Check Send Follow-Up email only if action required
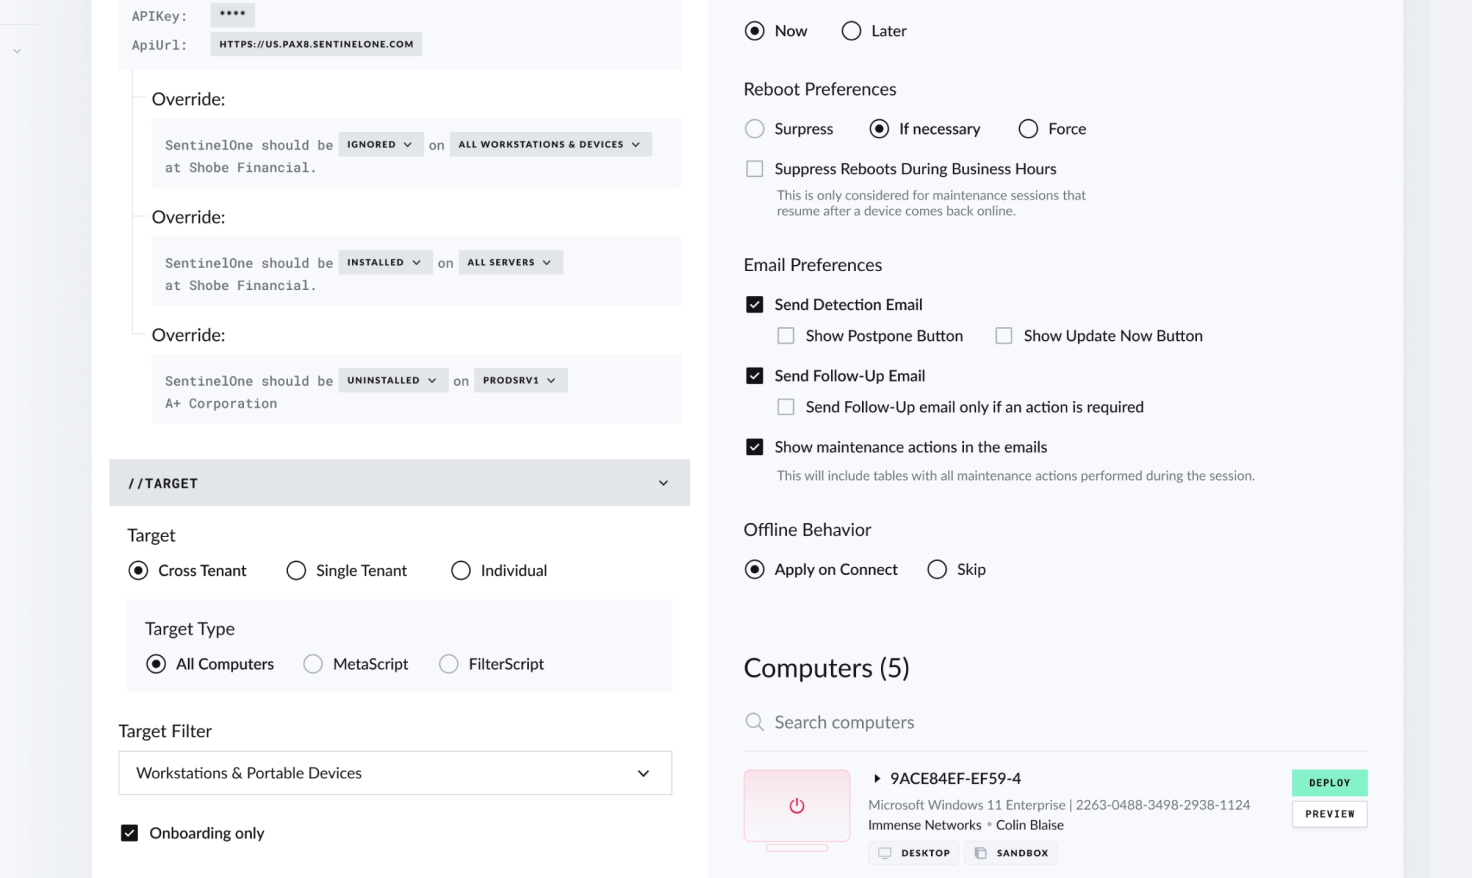This screenshot has height=878, width=1472. point(786,407)
